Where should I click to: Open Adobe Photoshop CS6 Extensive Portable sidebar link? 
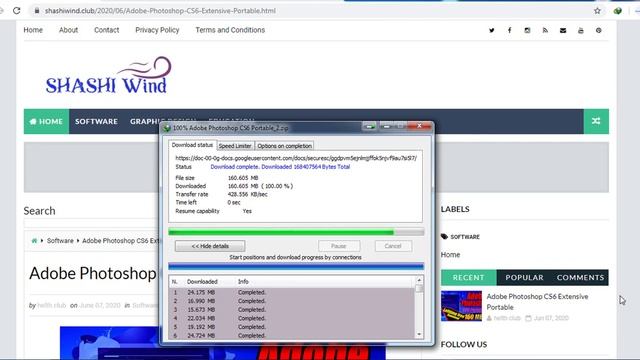click(537, 302)
